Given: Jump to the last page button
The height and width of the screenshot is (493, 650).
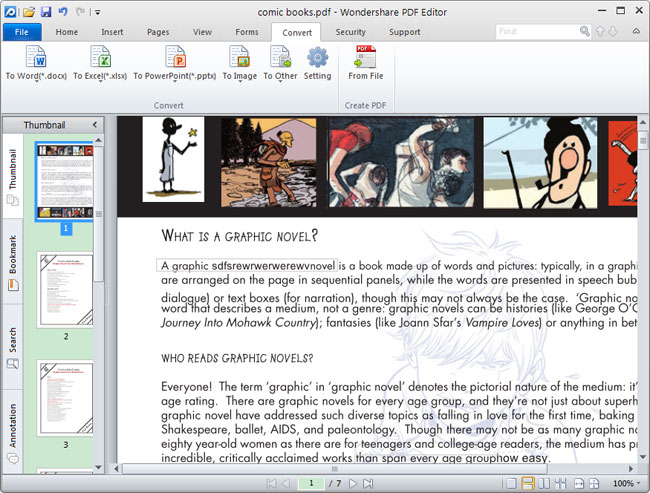Looking at the screenshot, I should coord(368,483).
